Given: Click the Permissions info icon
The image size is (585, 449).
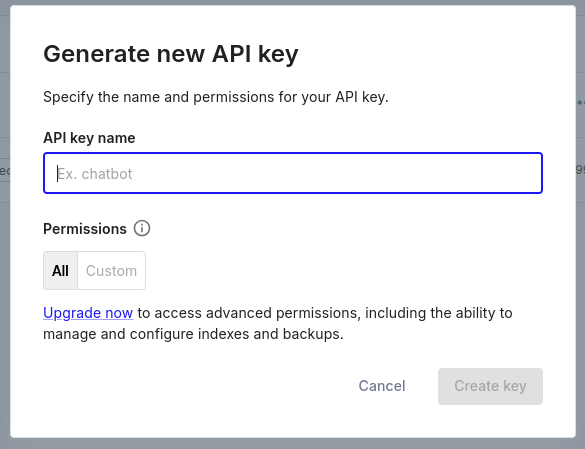Looking at the screenshot, I should (x=142, y=228).
